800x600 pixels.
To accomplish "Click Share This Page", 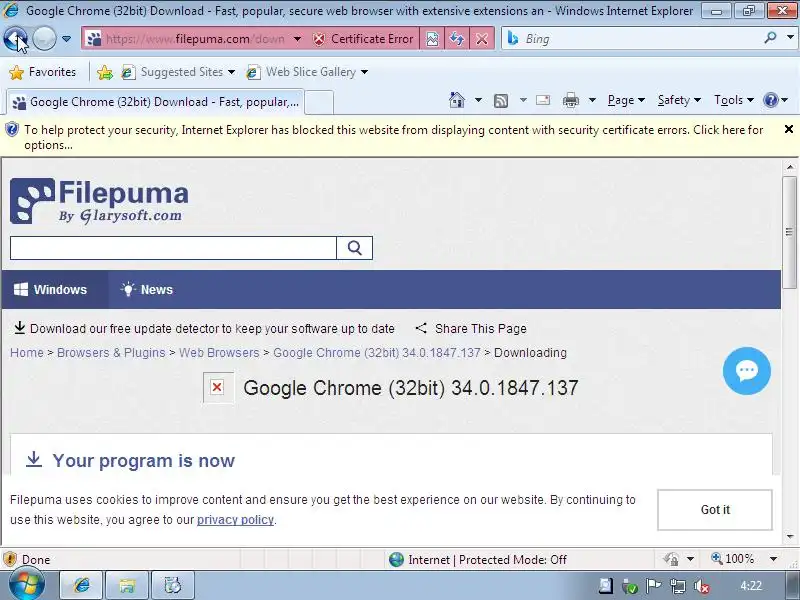I will (470, 329).
